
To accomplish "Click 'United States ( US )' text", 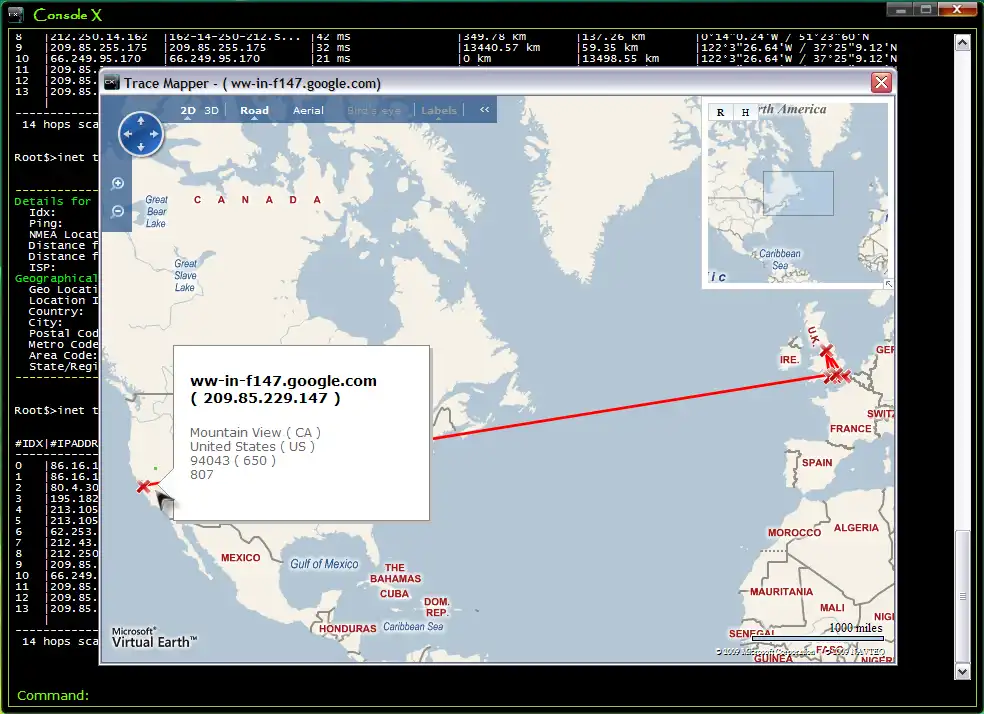I will click(252, 447).
